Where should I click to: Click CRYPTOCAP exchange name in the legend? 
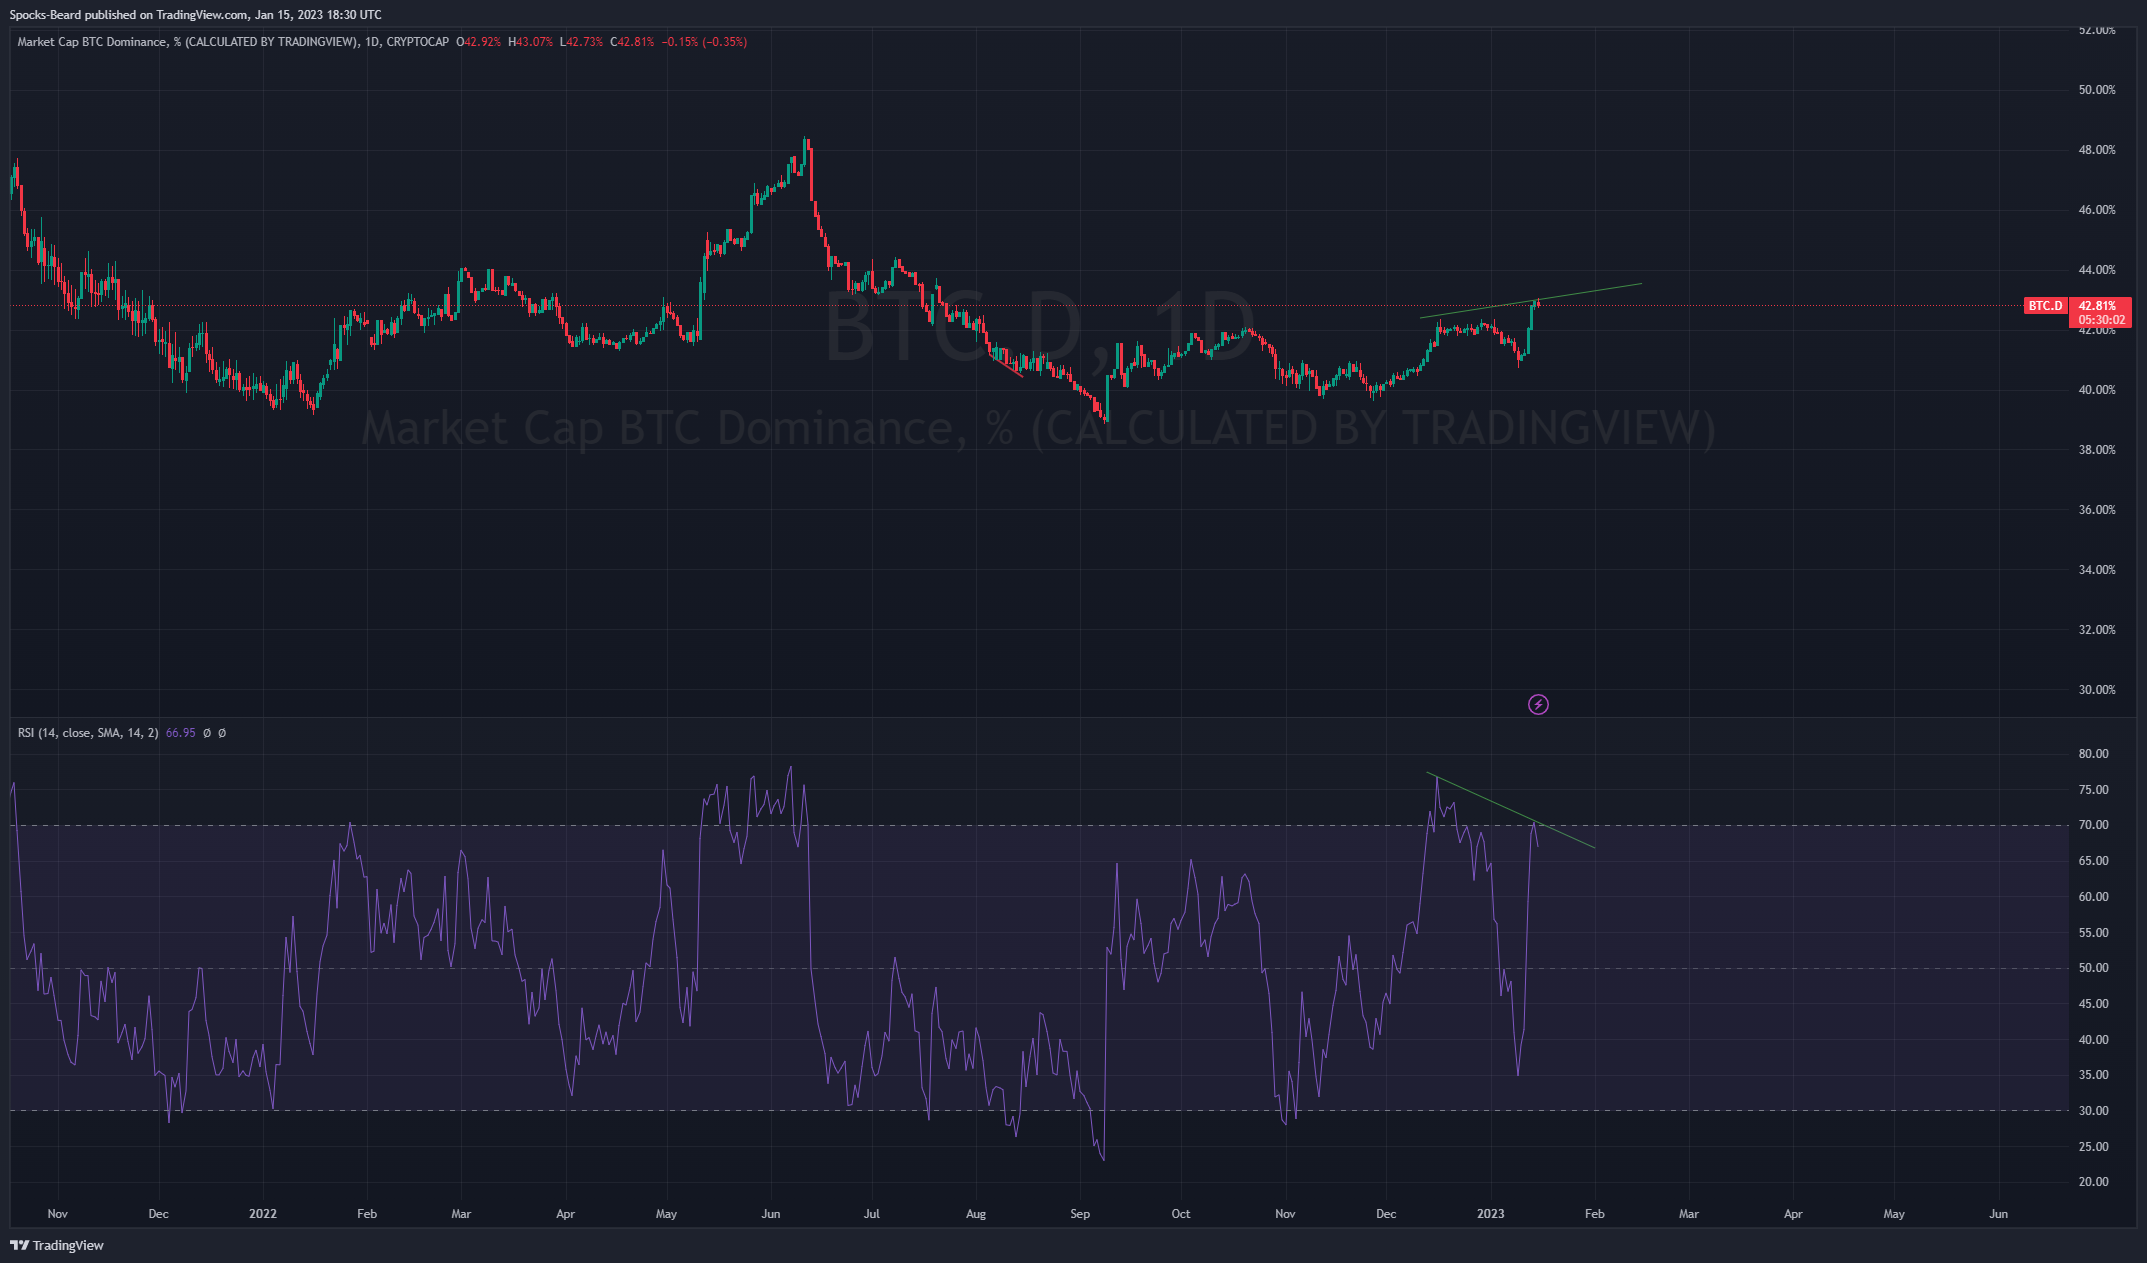[x=417, y=42]
